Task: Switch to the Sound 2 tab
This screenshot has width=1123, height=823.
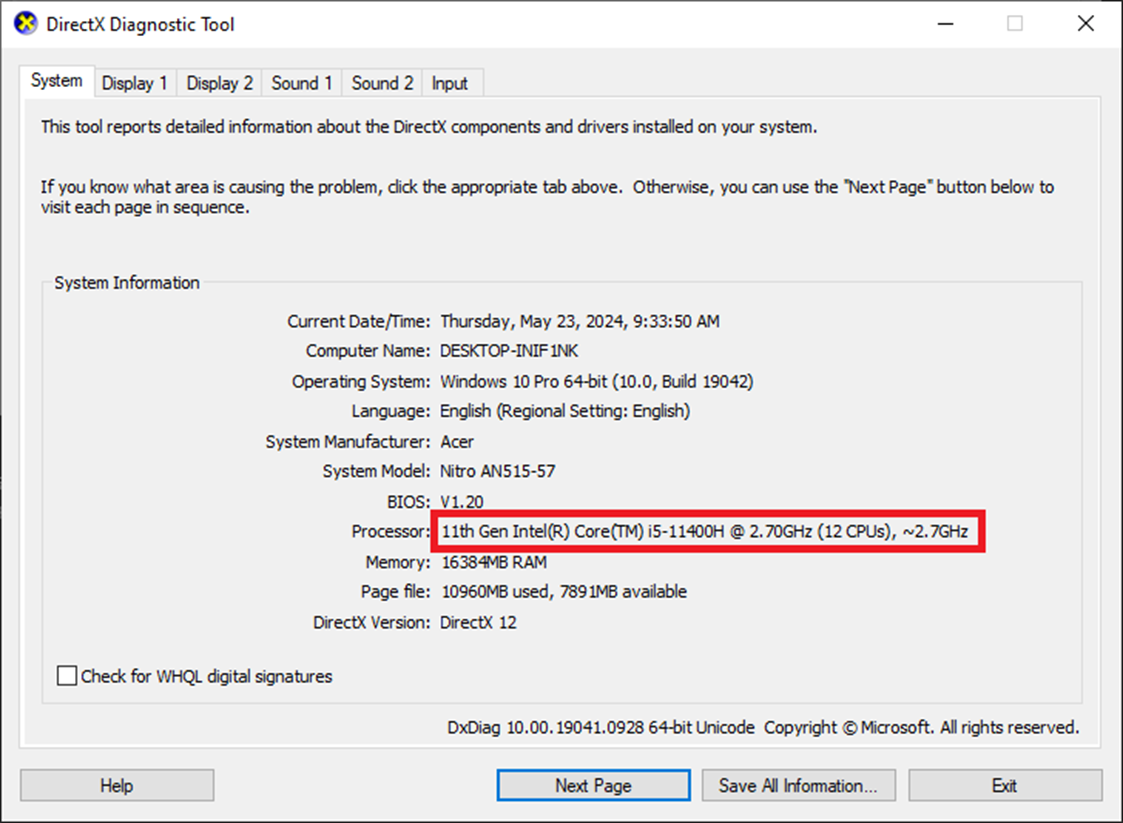Action: 382,84
